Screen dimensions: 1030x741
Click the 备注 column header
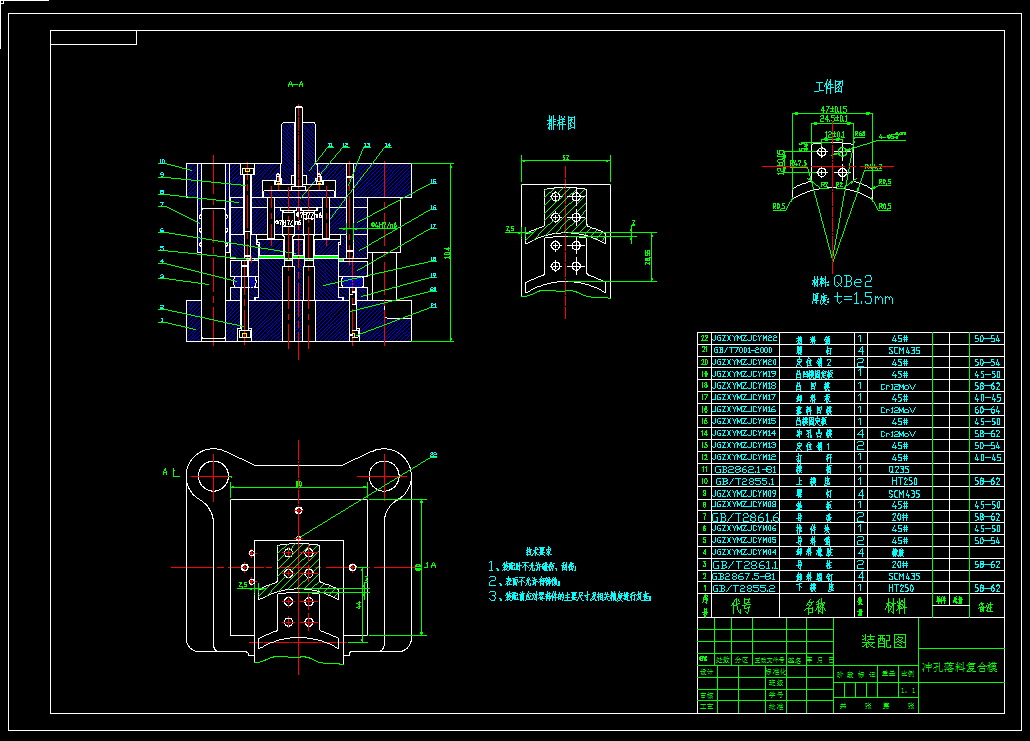point(986,608)
